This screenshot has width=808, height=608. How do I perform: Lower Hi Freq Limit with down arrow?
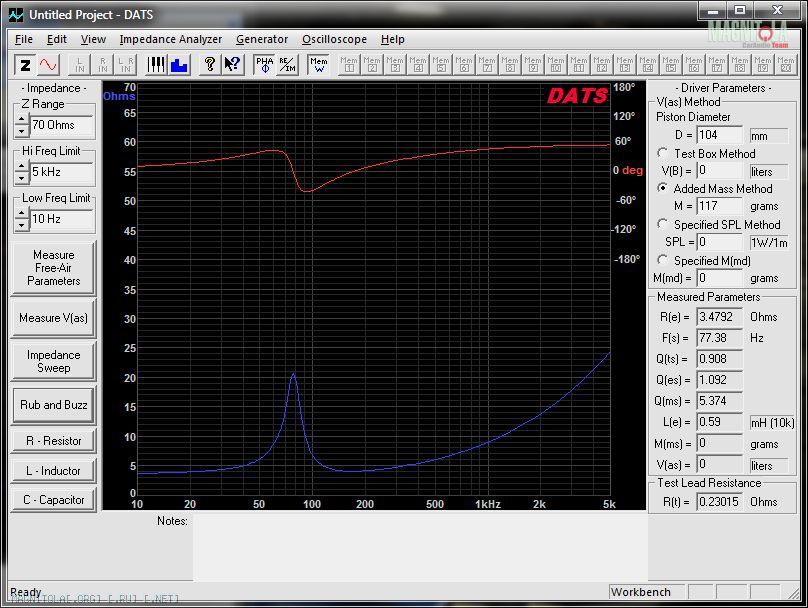pyautogui.click(x=22, y=178)
